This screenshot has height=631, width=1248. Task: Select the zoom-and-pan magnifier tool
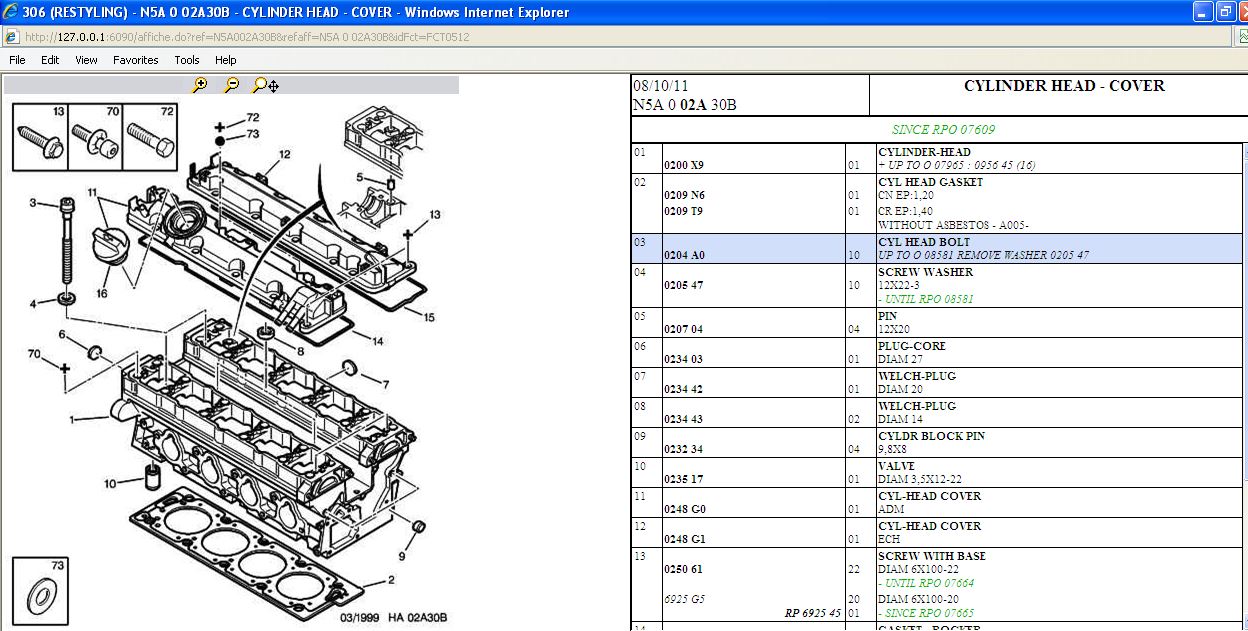point(265,85)
